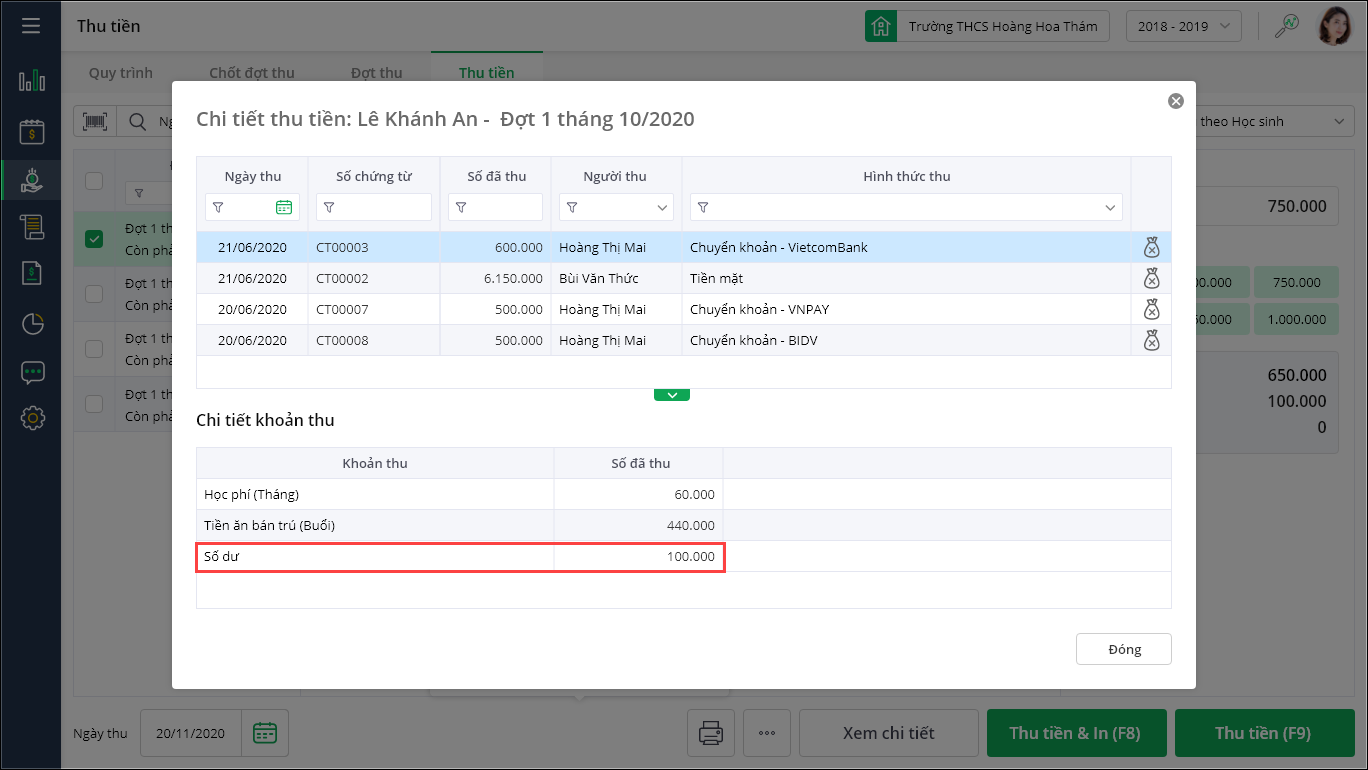Toggle the select-all header checkbox
Image resolution: width=1368 pixels, height=770 pixels.
click(94, 181)
